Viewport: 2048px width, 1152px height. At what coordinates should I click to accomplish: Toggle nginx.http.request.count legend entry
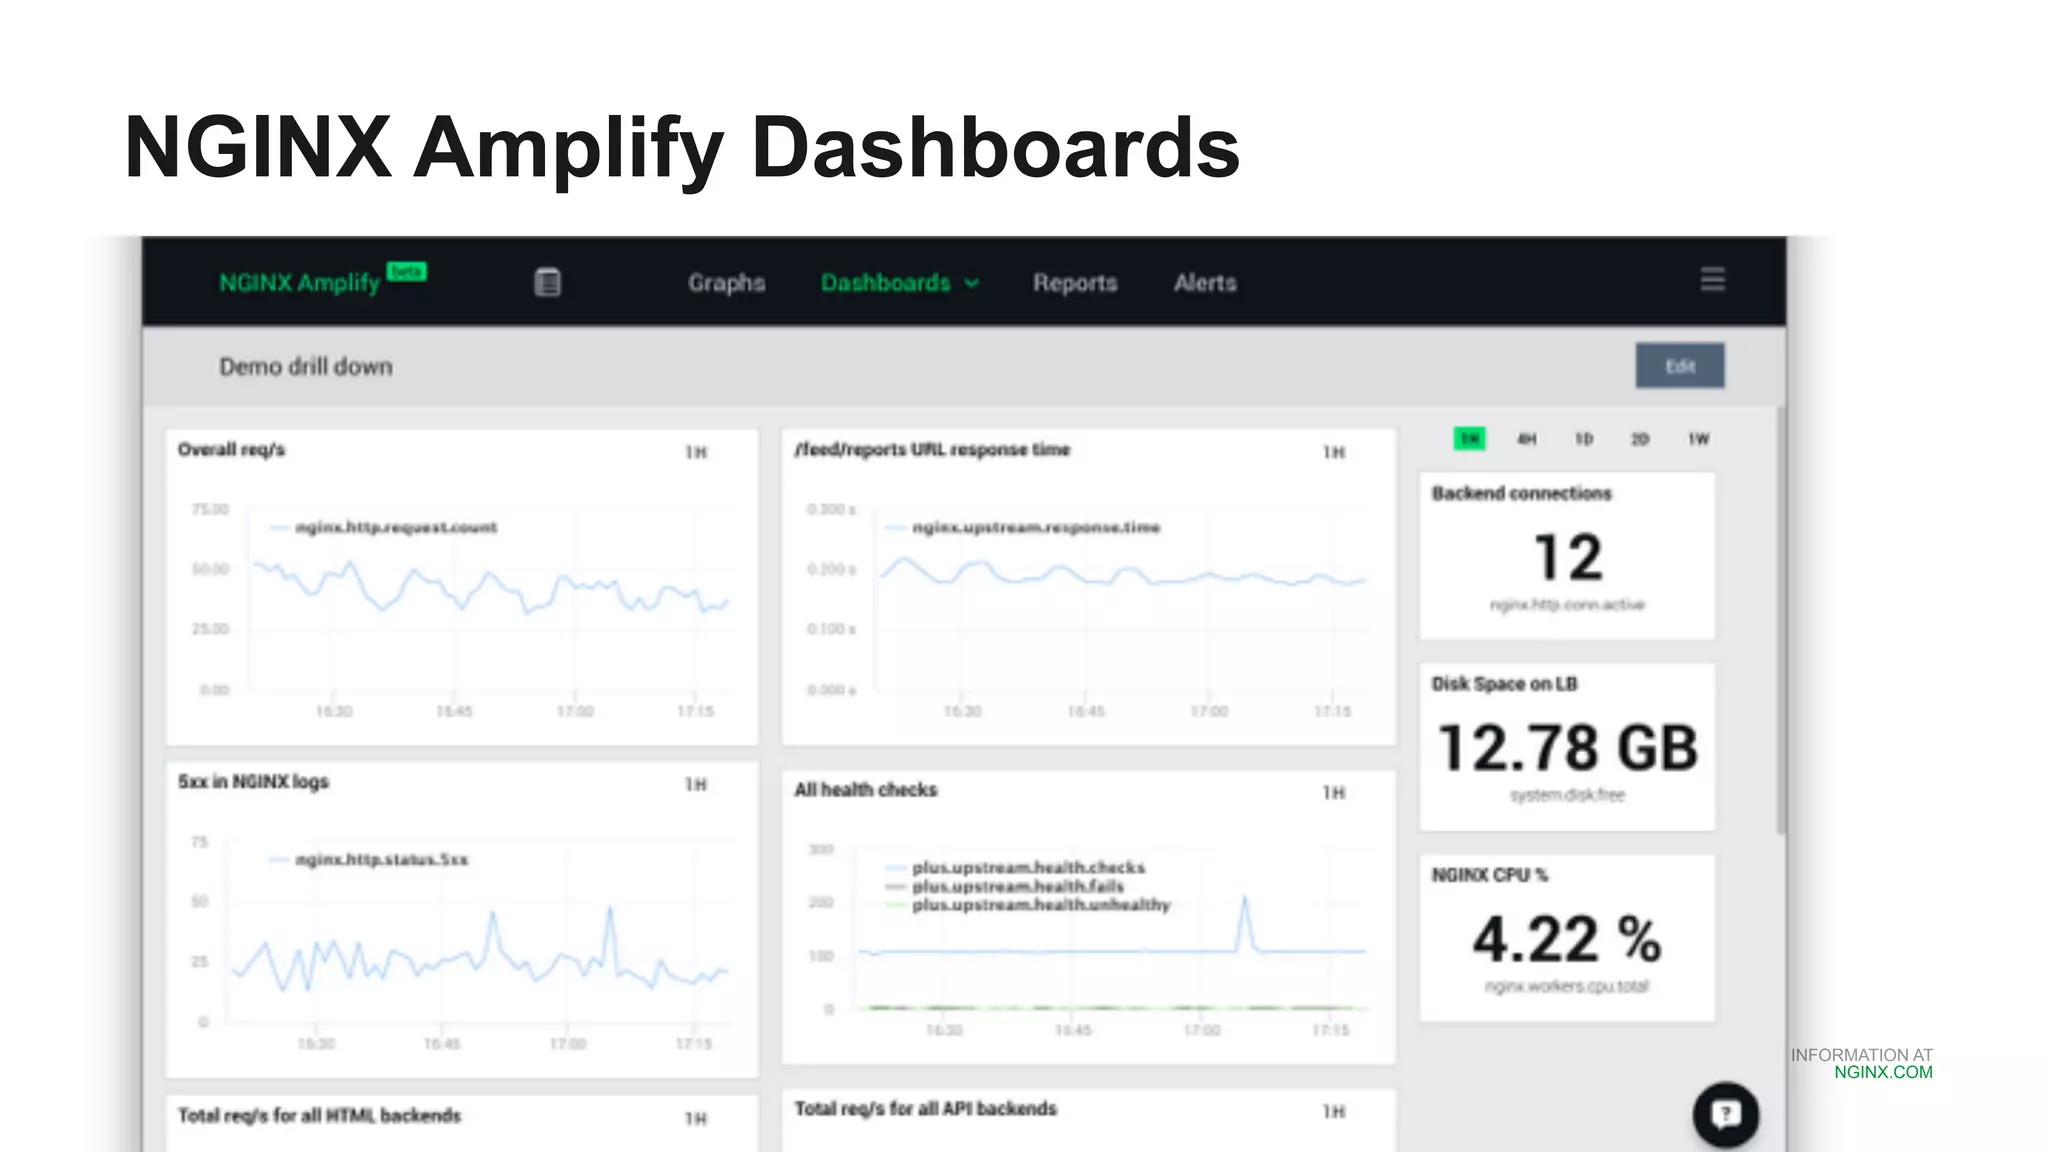click(x=384, y=528)
